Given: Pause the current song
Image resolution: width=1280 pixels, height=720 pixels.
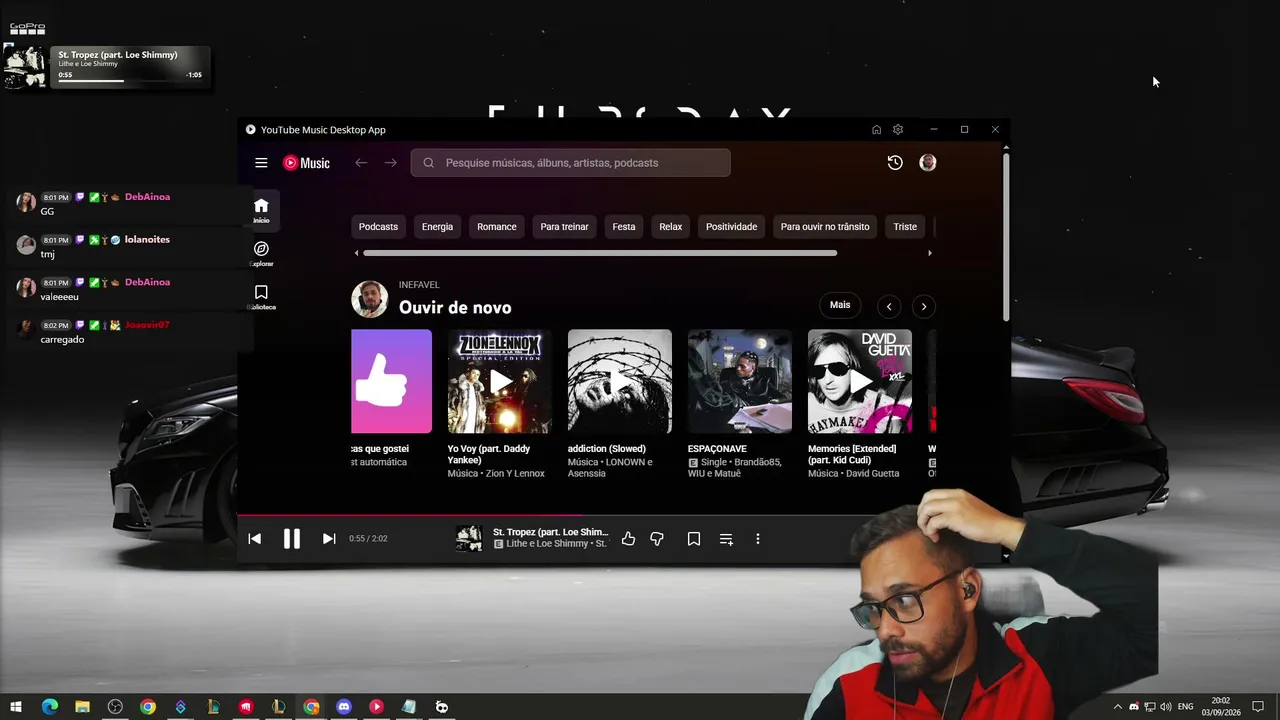Looking at the screenshot, I should tap(291, 539).
